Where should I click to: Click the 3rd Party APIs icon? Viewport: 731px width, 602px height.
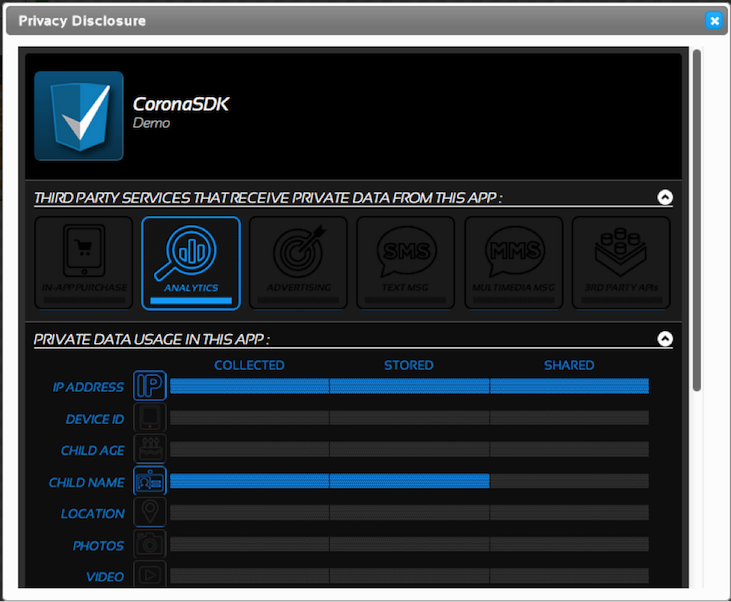pyautogui.click(x=621, y=263)
